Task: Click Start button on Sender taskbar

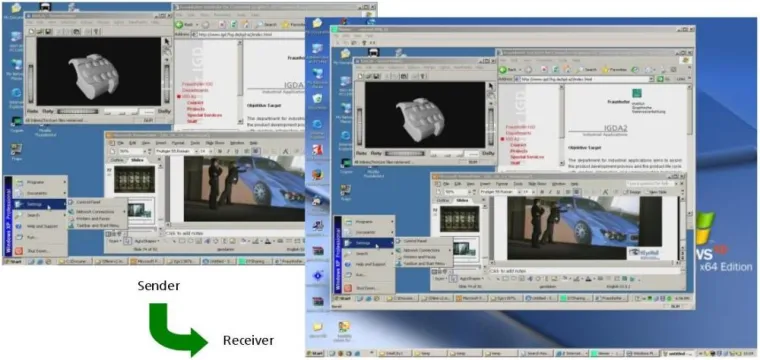Action: tap(14, 261)
